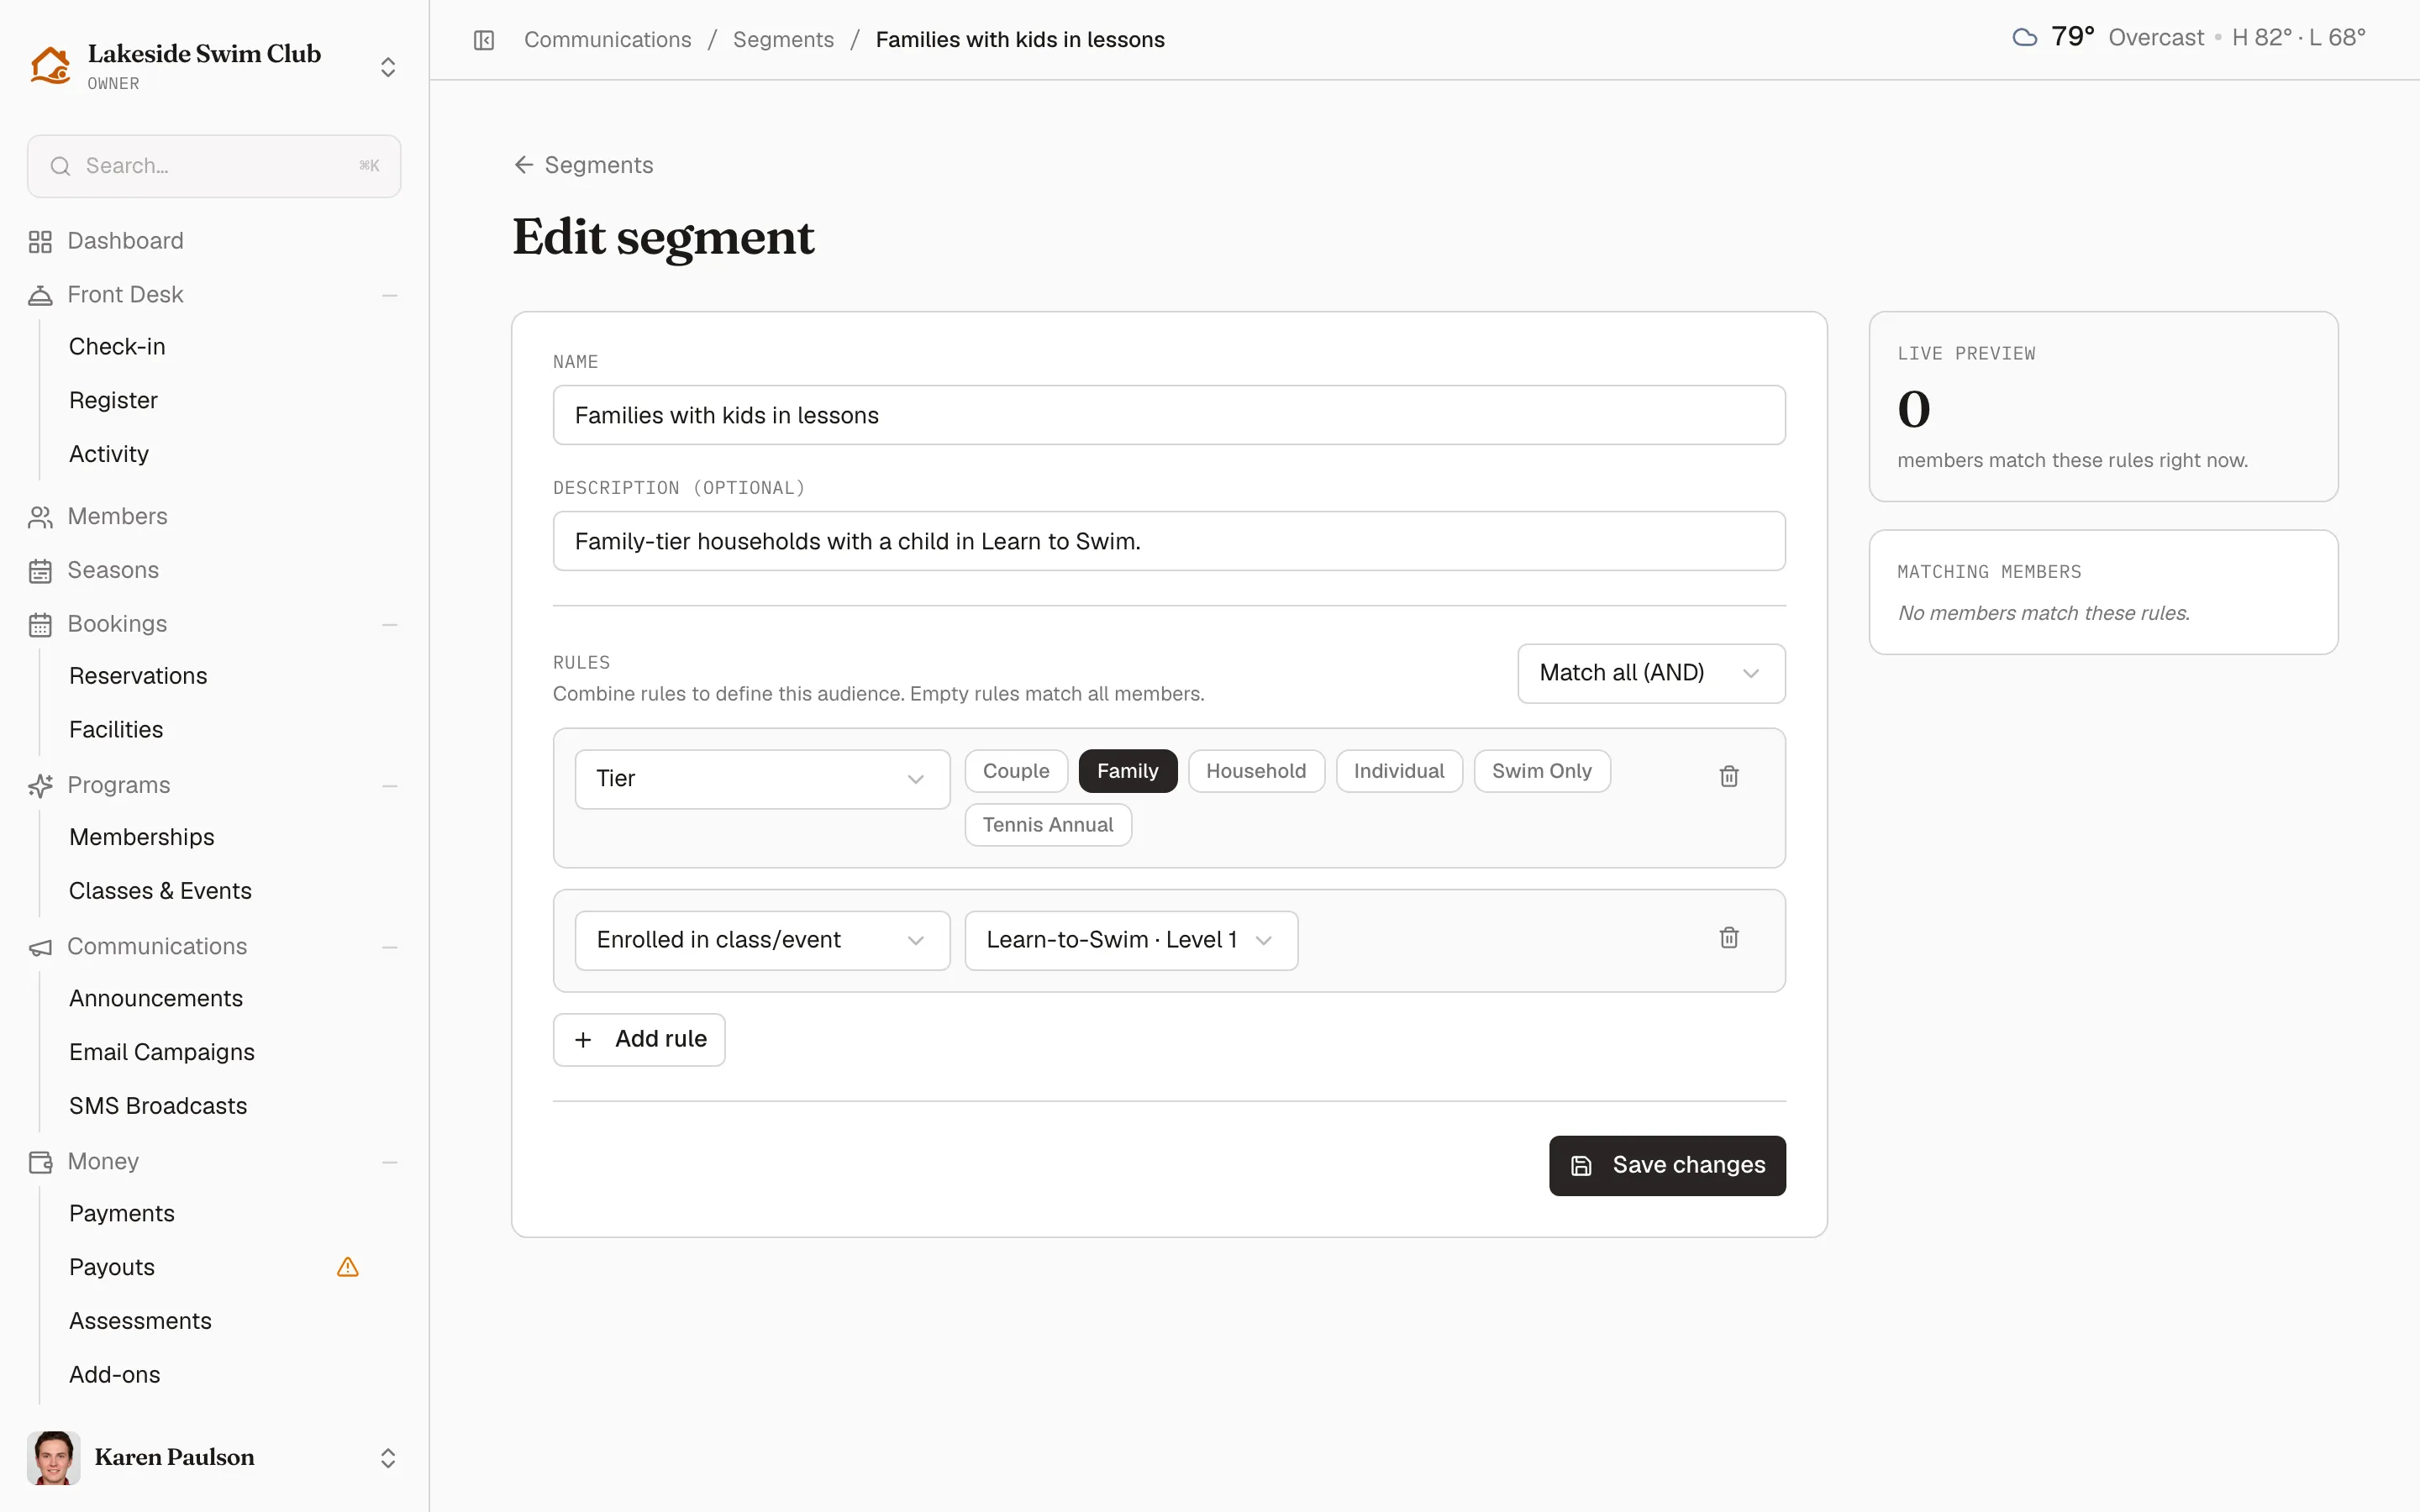2420x1512 pixels.
Task: Delete the Enrolled in class/event rule
Action: click(x=1729, y=938)
